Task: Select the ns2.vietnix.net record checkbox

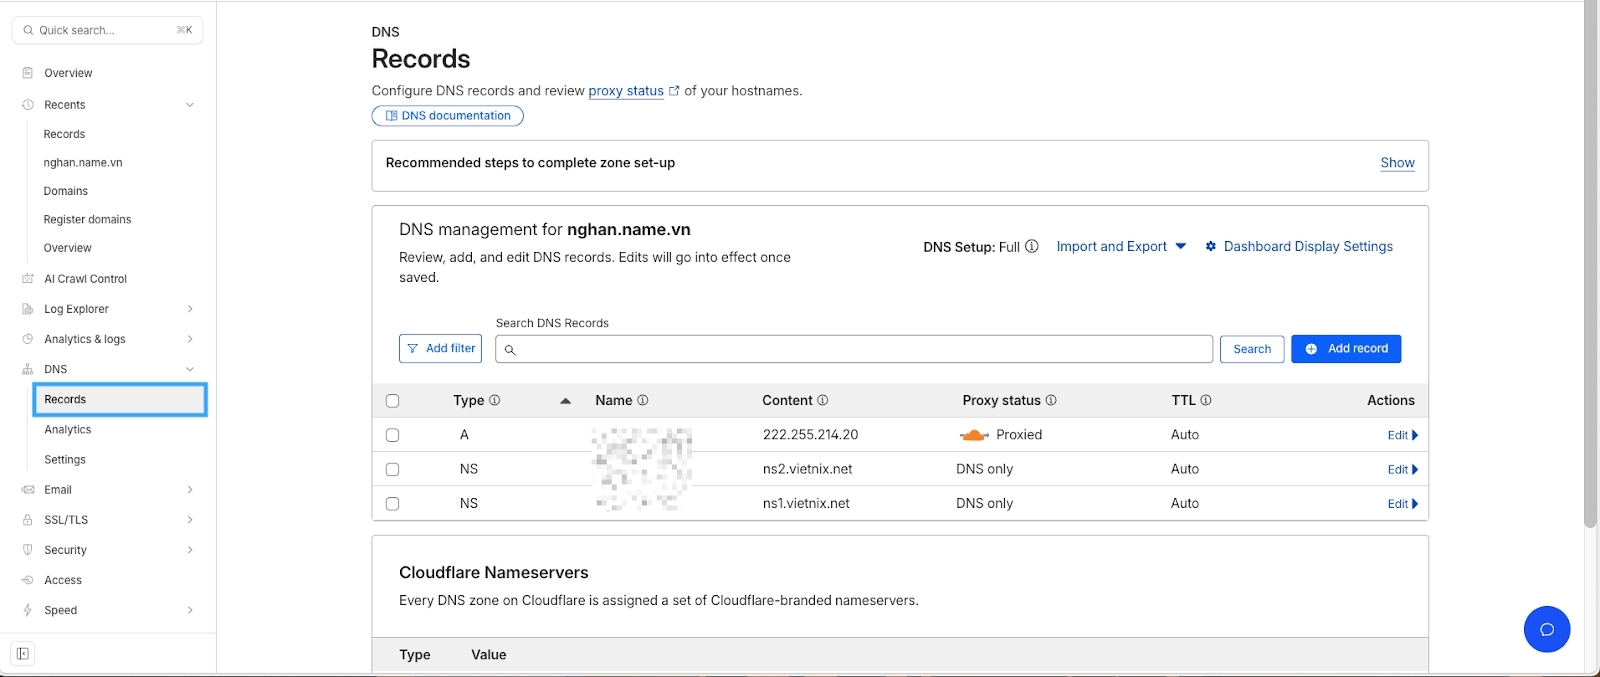Action: (392, 469)
